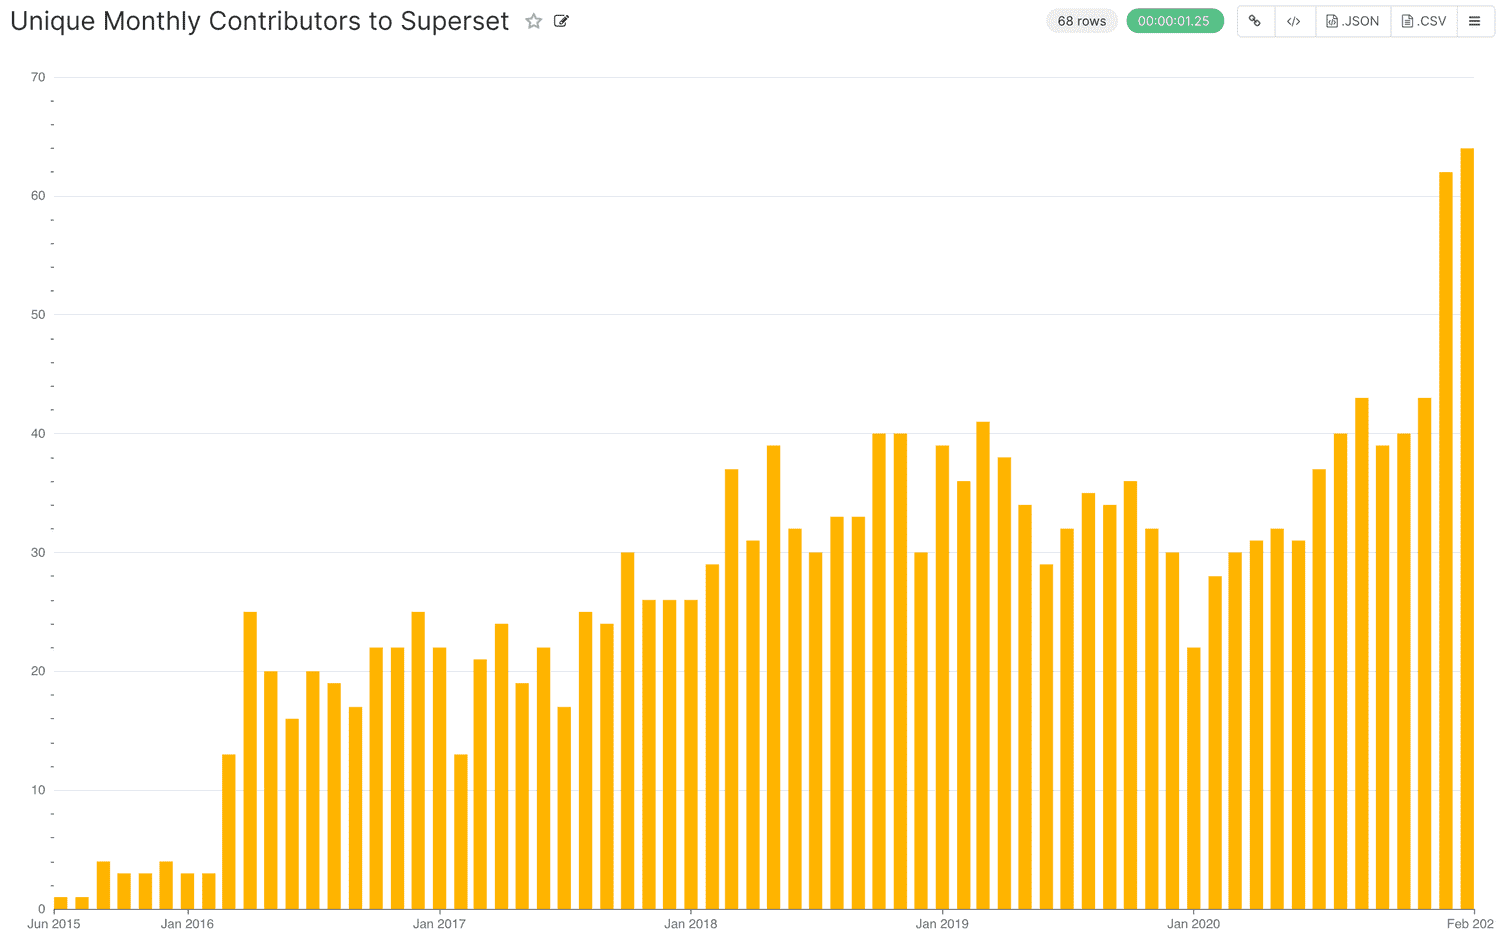
Task: Open the hamburger menu icon
Action: point(1476,20)
